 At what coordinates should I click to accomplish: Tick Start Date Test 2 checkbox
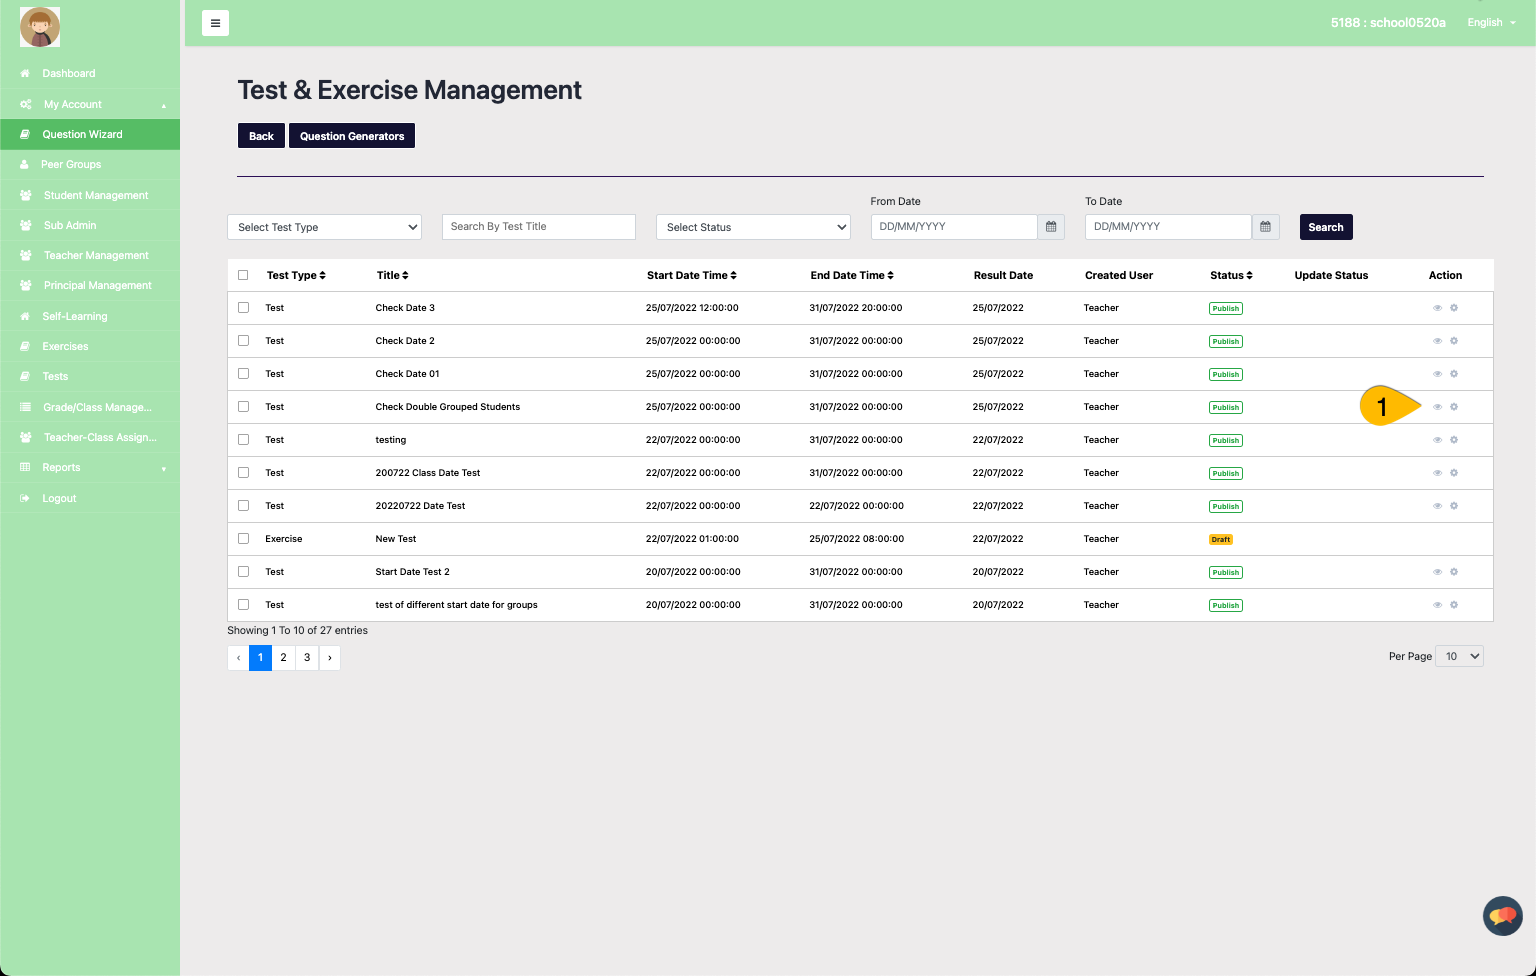(x=243, y=572)
